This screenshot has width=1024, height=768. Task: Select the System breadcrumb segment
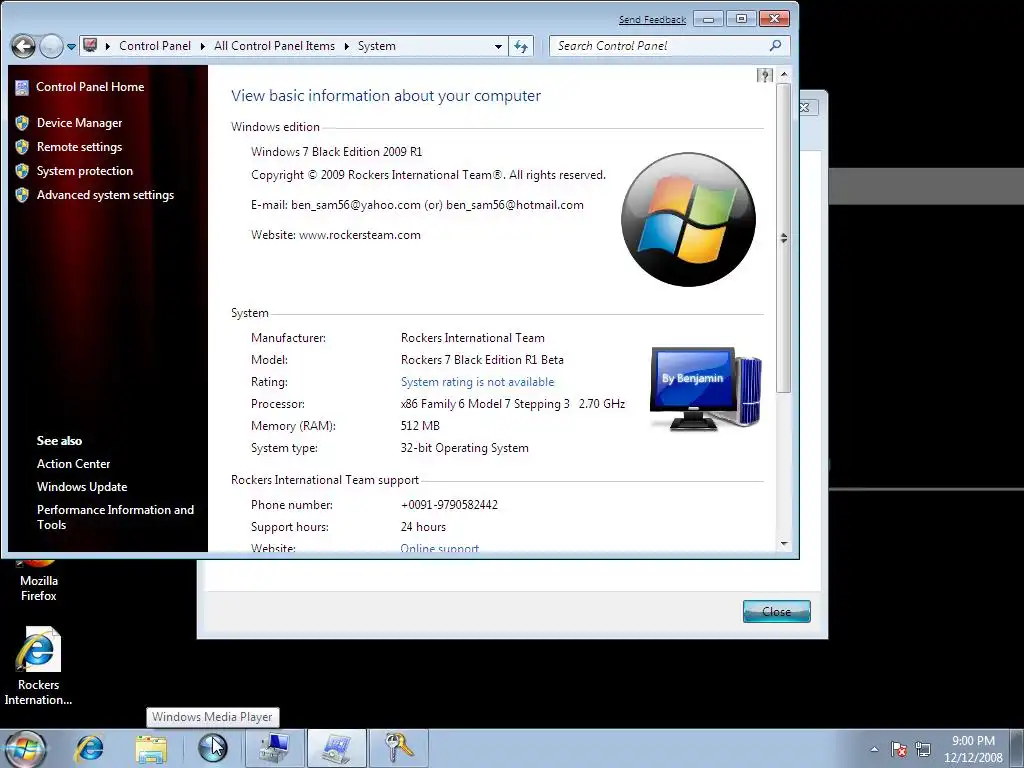click(377, 46)
